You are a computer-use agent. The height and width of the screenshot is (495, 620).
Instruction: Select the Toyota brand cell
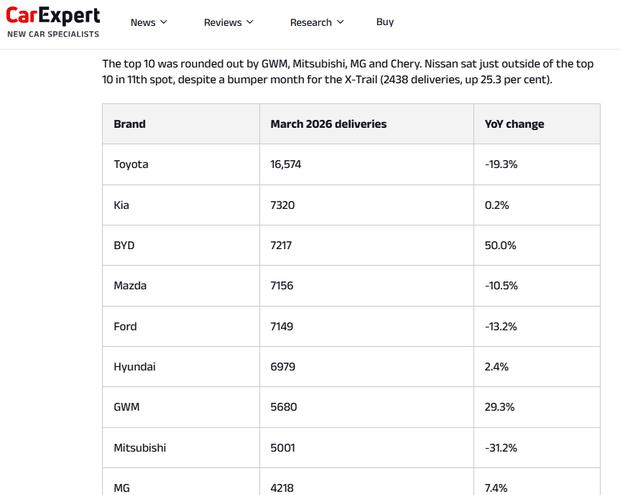point(131,164)
